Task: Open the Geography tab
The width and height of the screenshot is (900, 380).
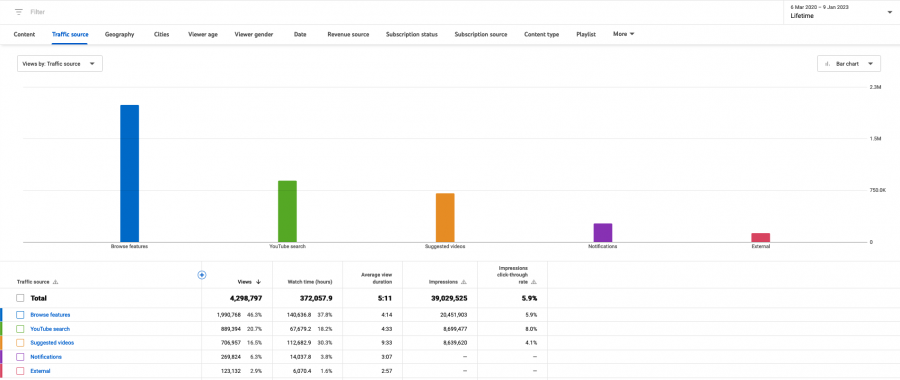Action: tap(119, 34)
